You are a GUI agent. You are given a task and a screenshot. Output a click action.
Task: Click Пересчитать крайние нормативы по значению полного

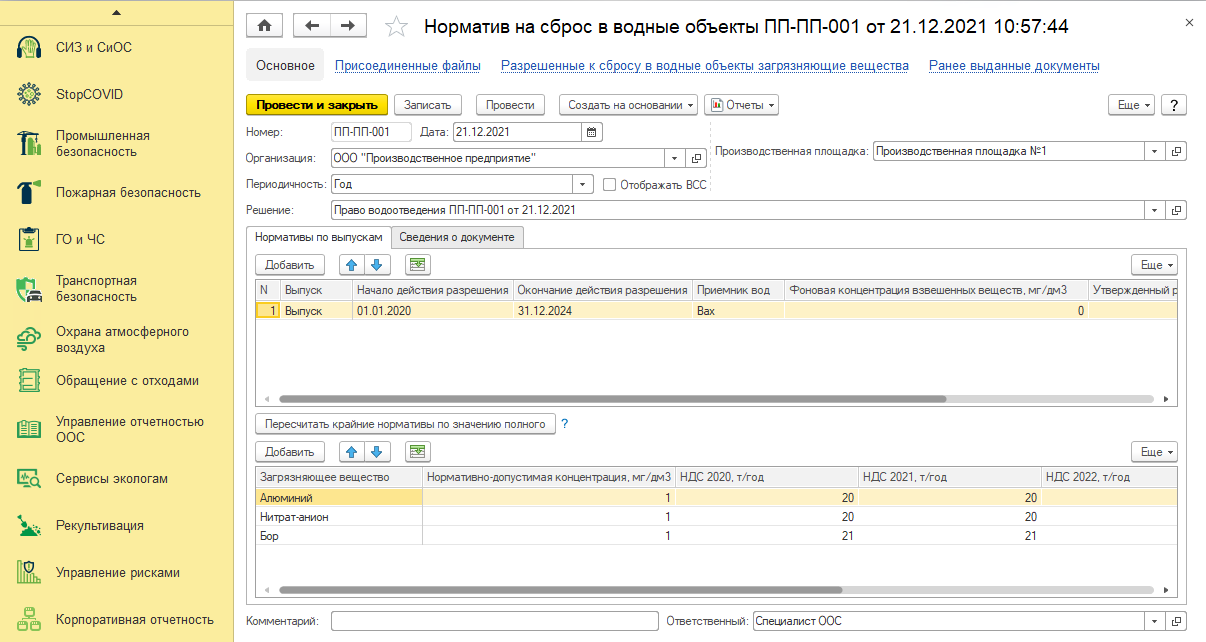(x=405, y=423)
